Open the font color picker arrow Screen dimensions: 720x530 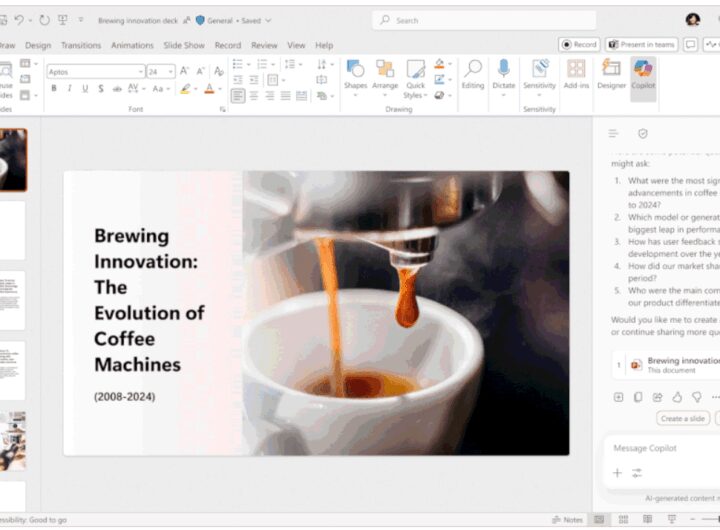pyautogui.click(x=220, y=89)
